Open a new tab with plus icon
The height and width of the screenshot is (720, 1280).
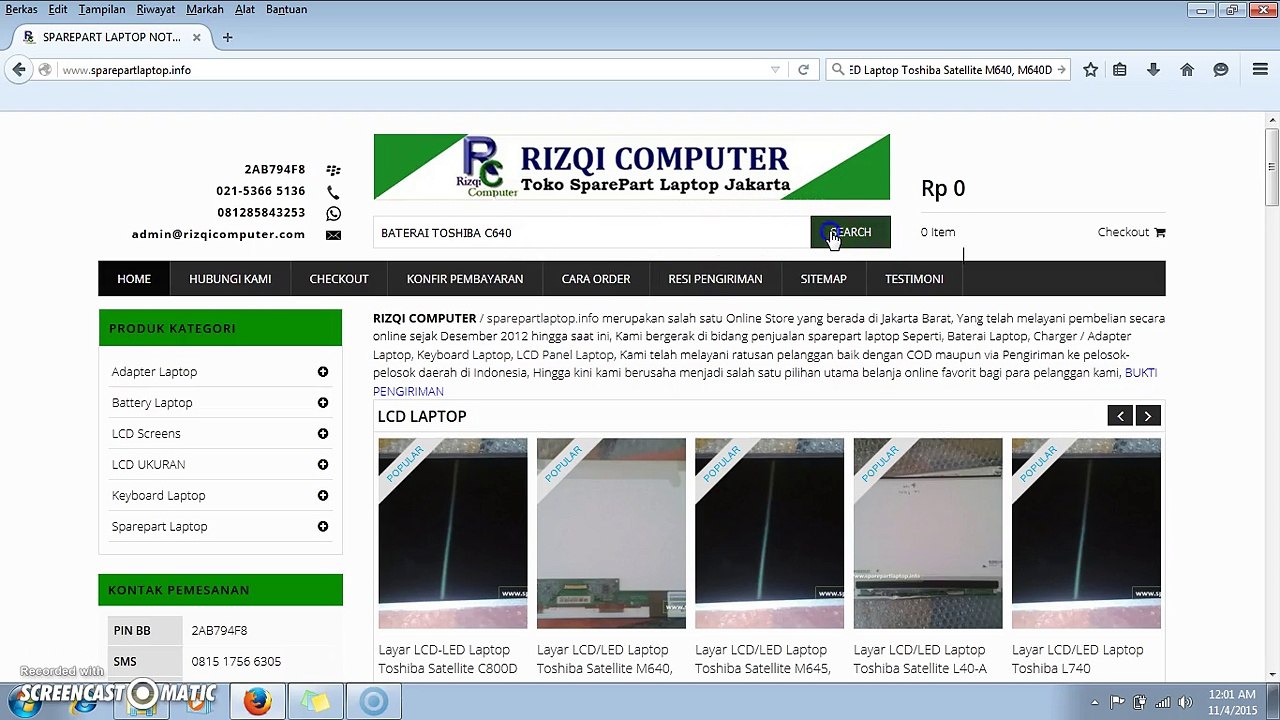pyautogui.click(x=227, y=37)
